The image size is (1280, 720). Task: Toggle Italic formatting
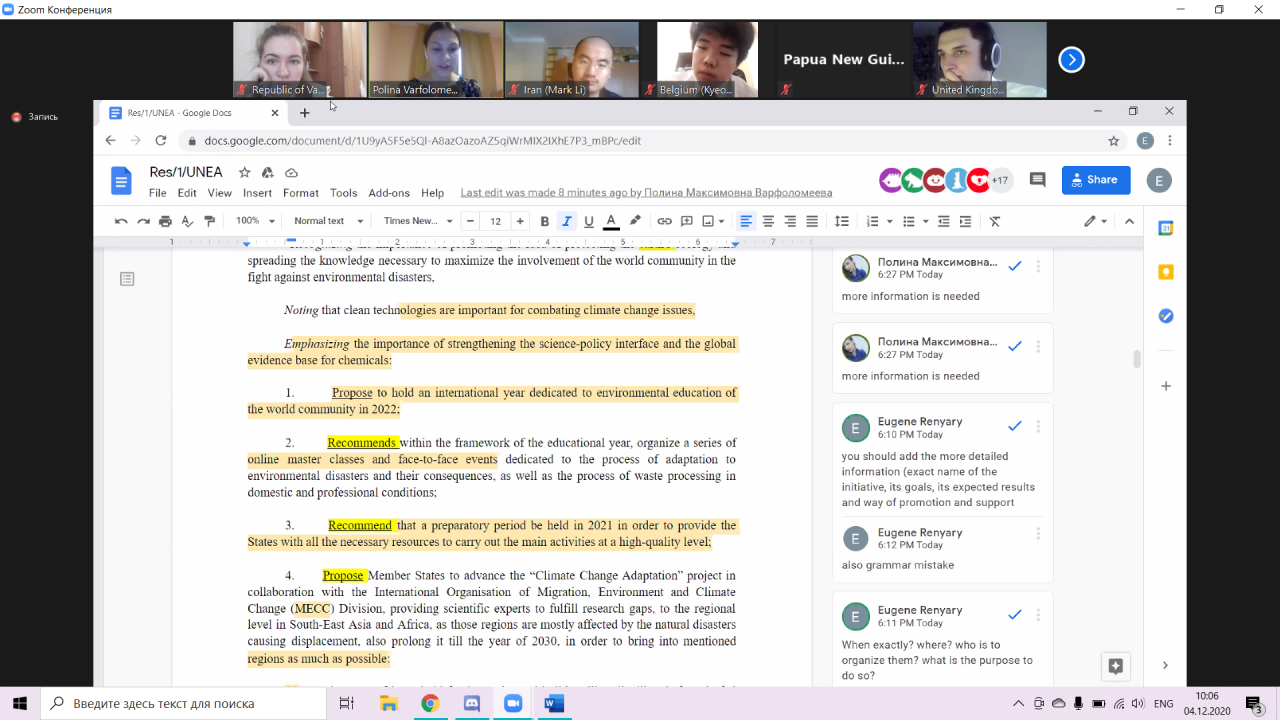tap(567, 221)
